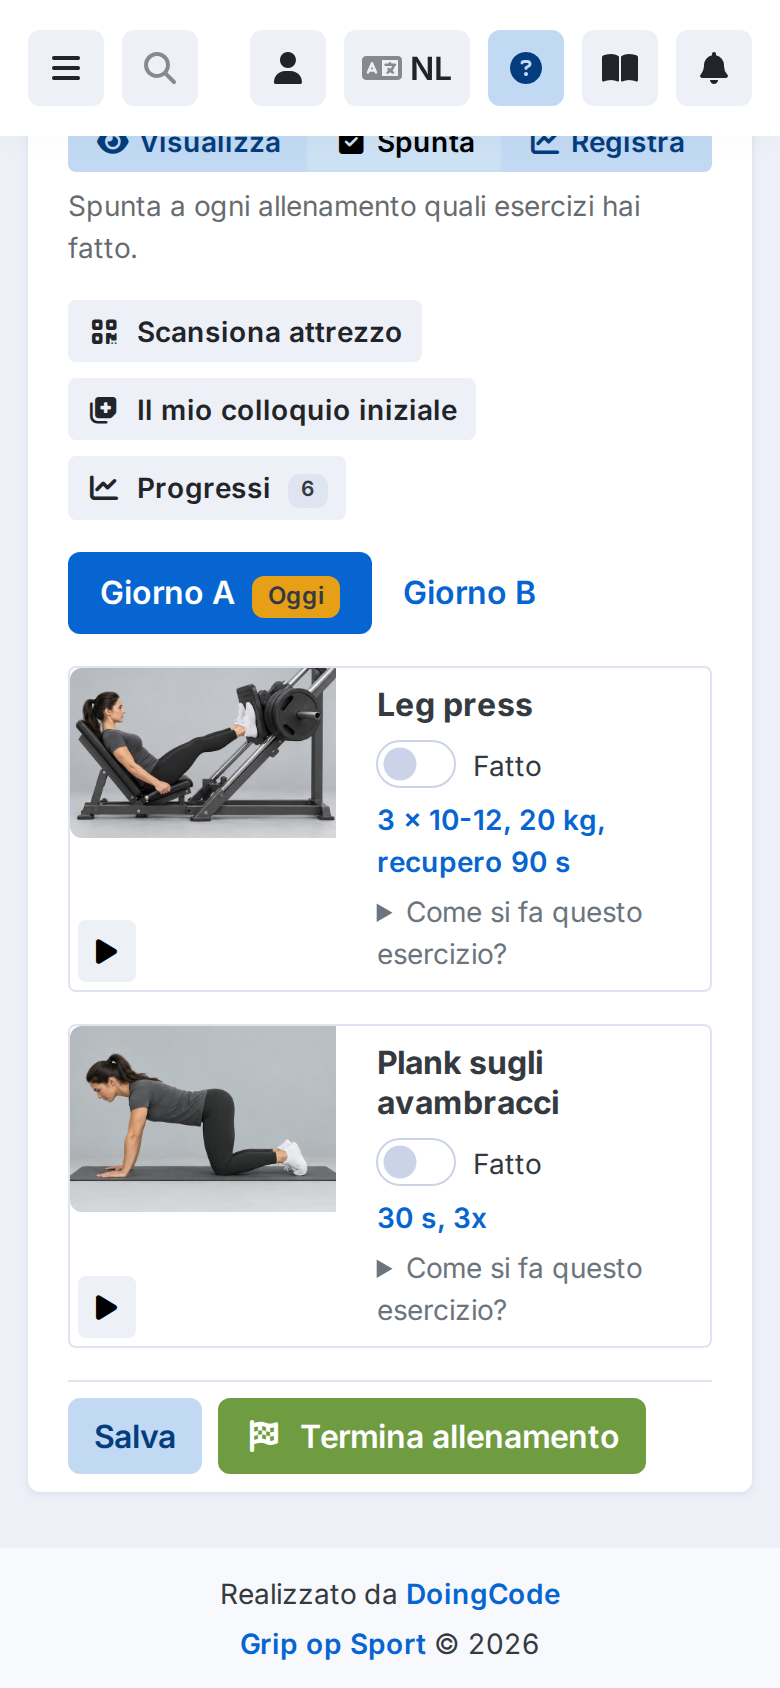780x1688 pixels.
Task: Open the notifications bell
Action: pos(714,68)
